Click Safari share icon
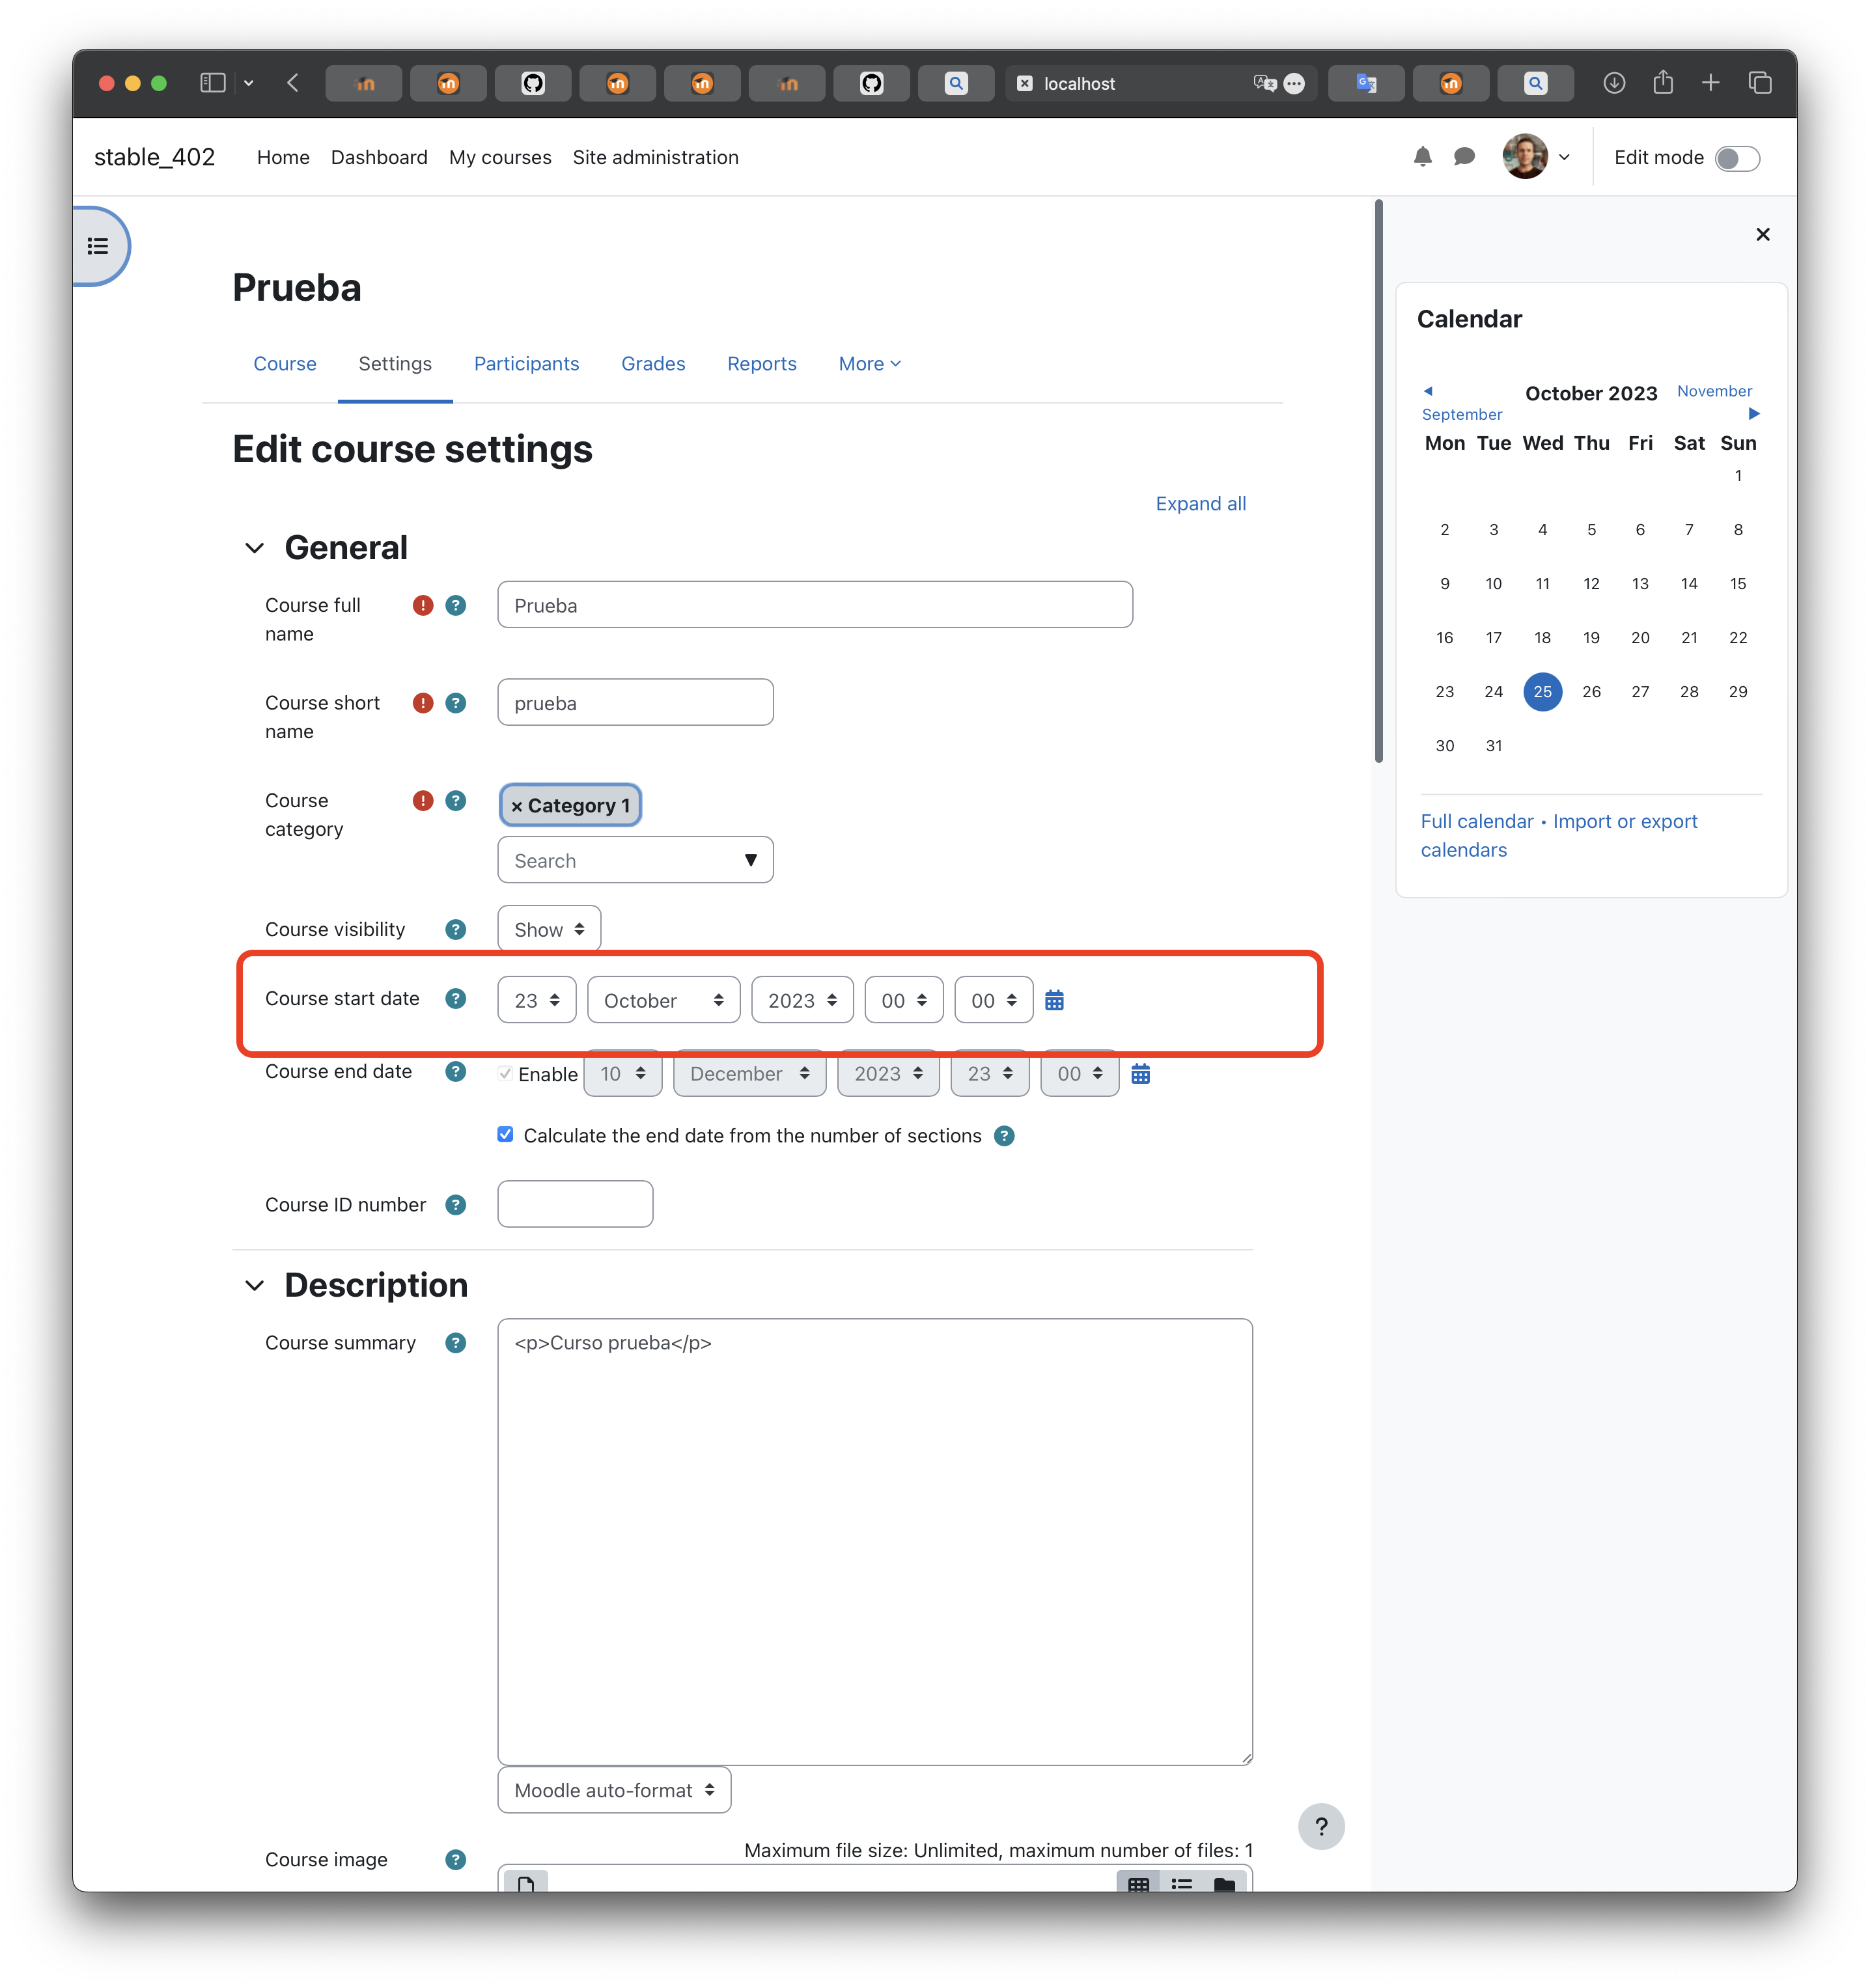This screenshot has height=1988, width=1870. (1662, 82)
